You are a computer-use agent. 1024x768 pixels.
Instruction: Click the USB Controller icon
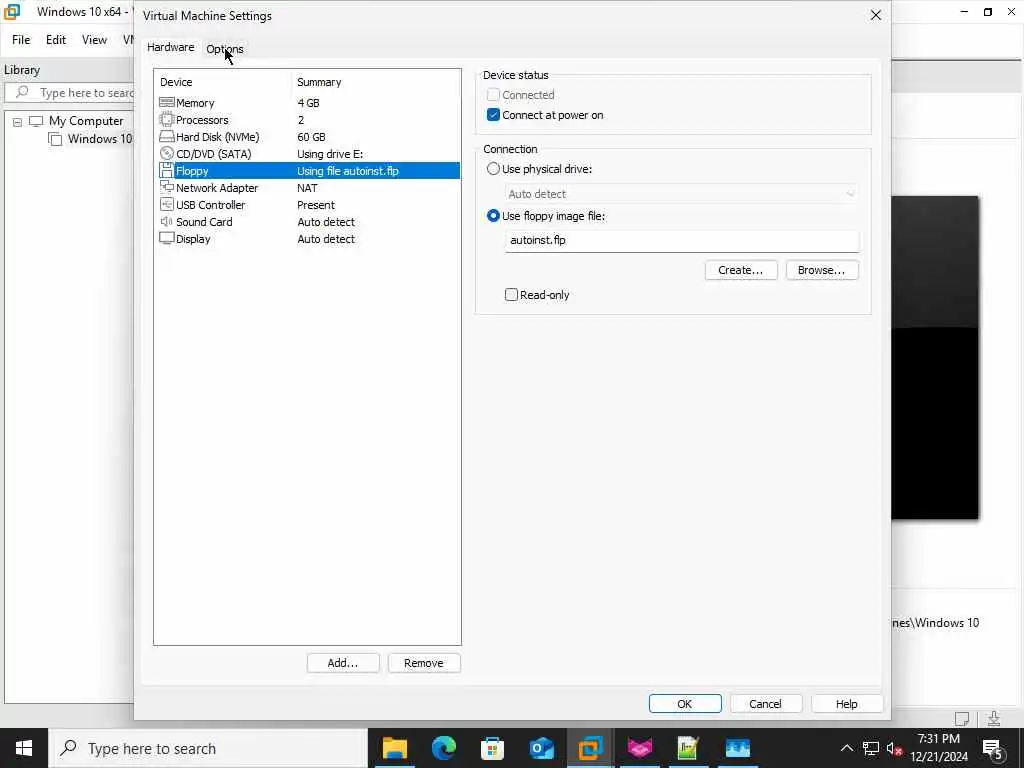167,204
